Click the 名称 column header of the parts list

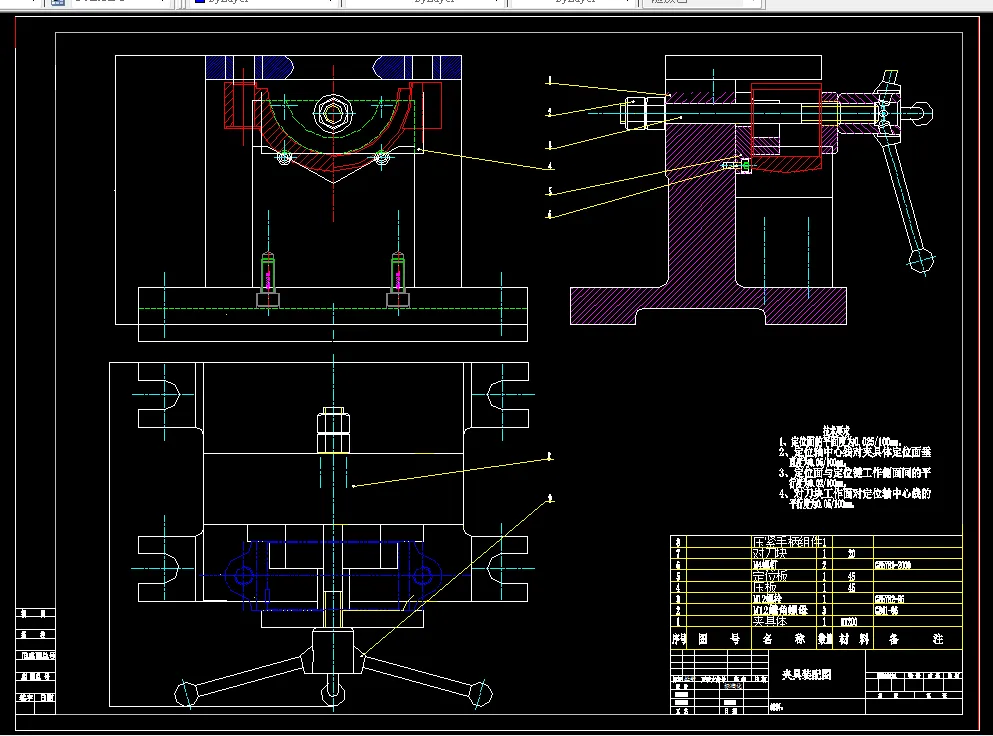pyautogui.click(x=783, y=639)
